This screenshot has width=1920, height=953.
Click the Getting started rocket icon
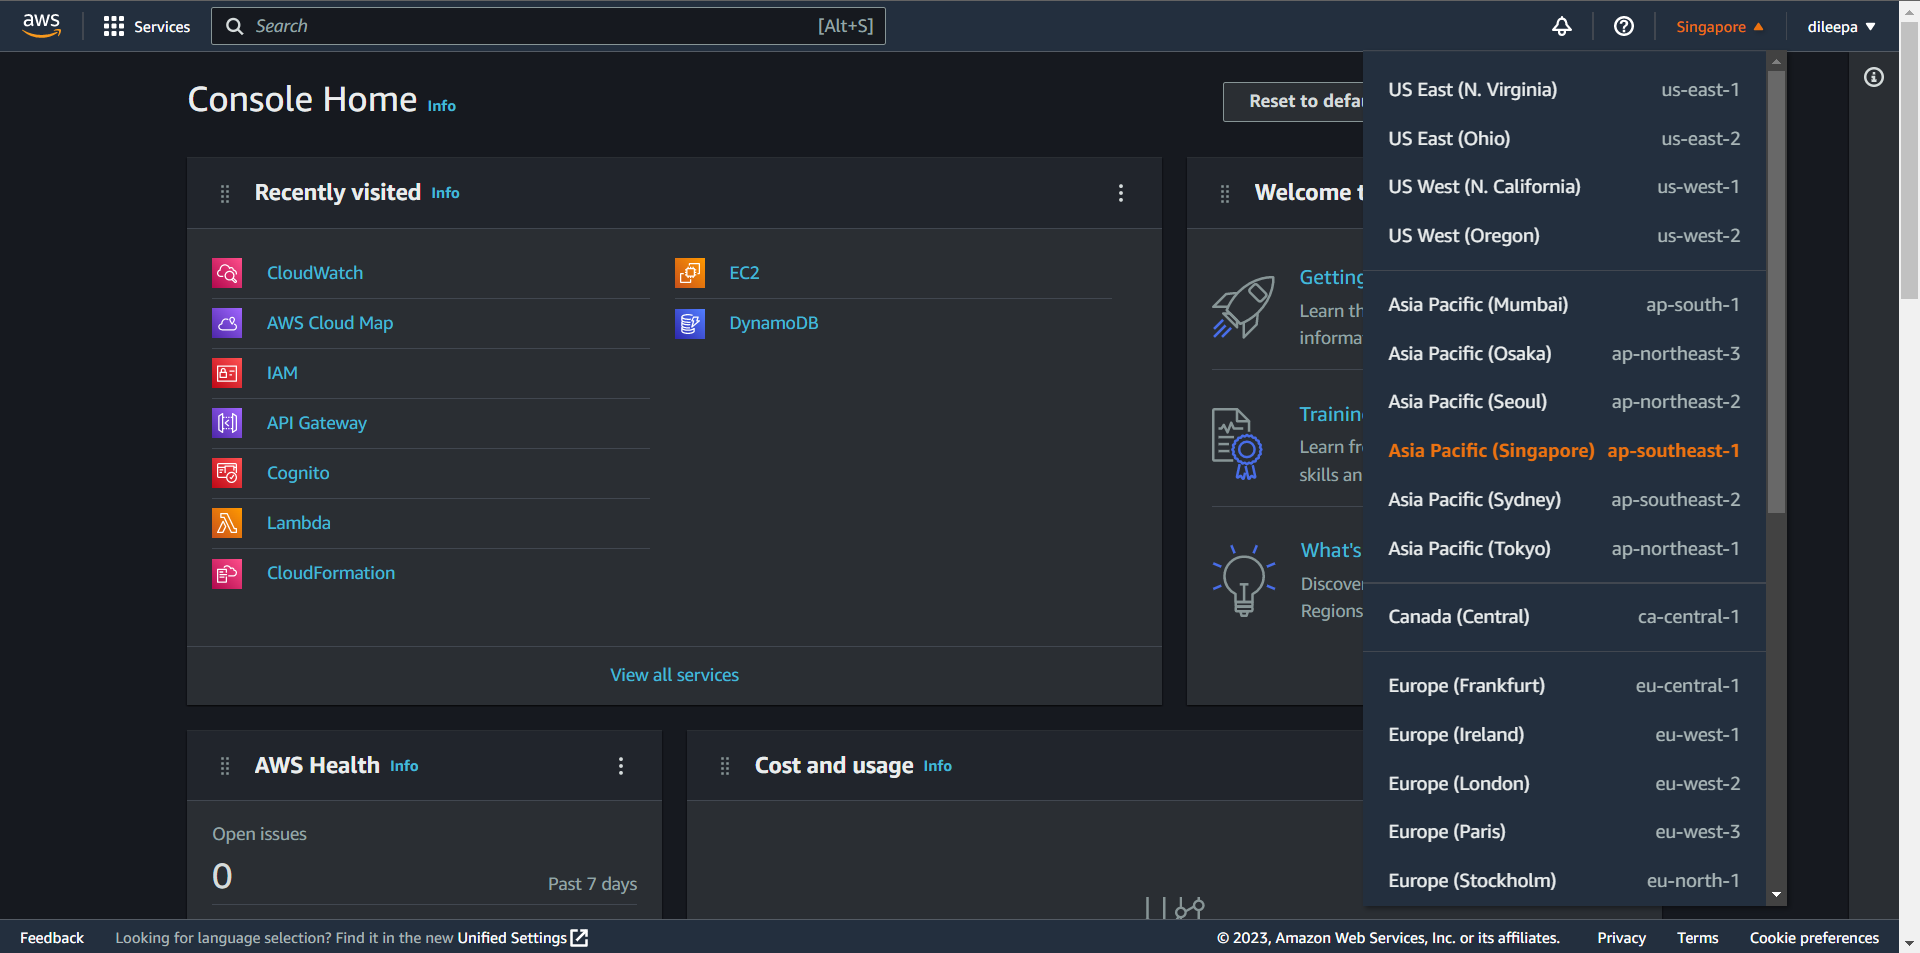[1244, 307]
